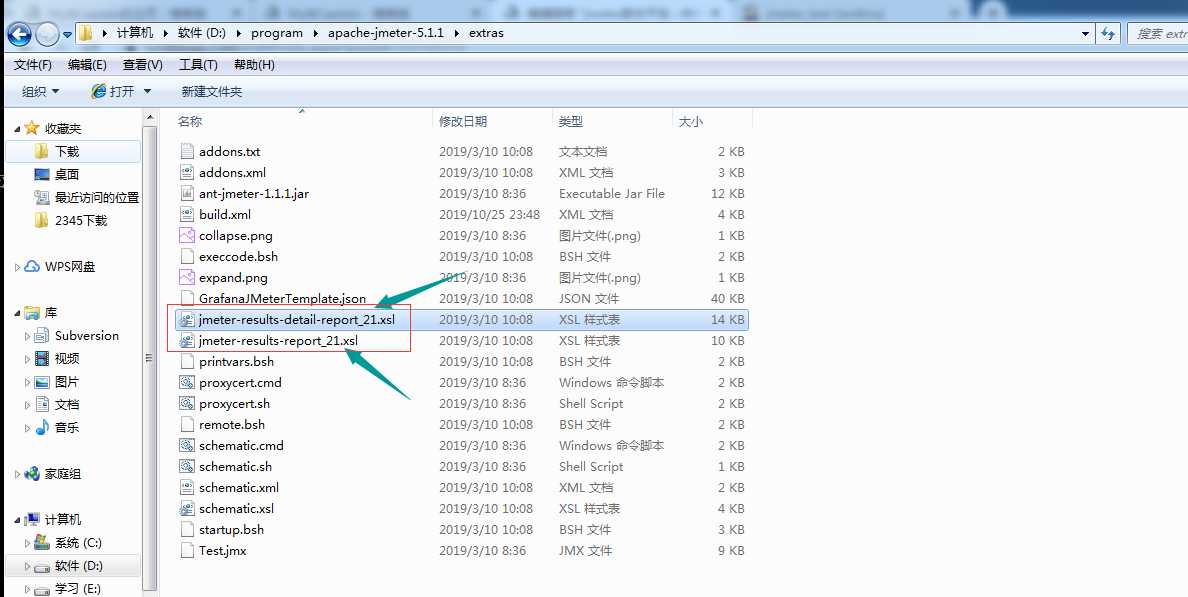The height and width of the screenshot is (597, 1188).
Task: Expand the 打开 button dropdown arrow
Action: coord(147,91)
